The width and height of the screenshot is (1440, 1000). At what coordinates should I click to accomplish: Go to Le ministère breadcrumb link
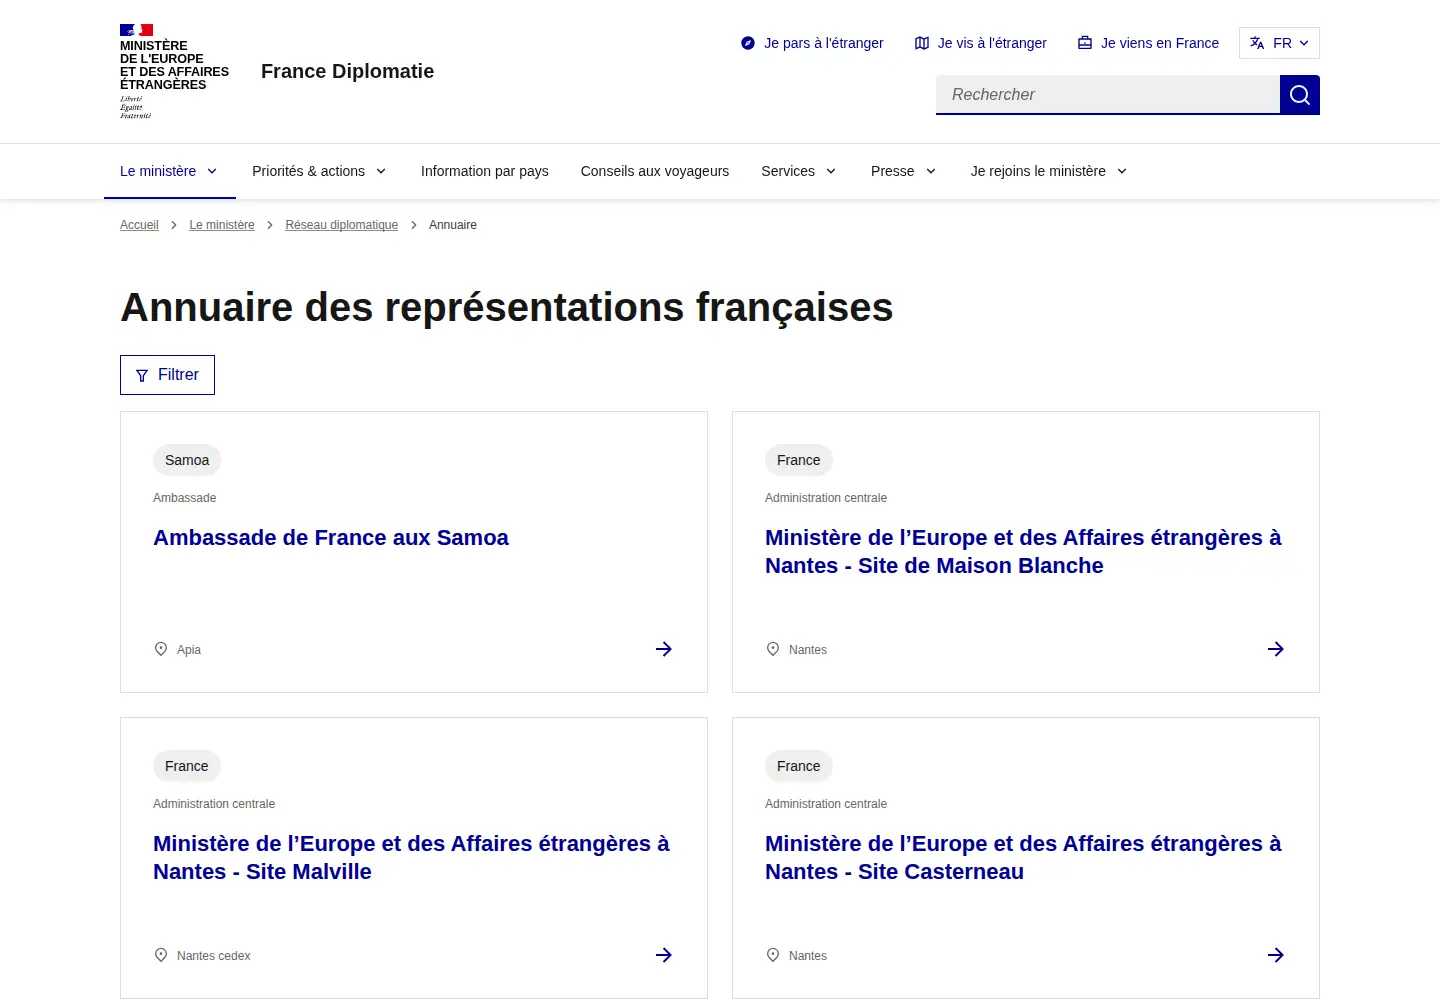[x=222, y=225]
